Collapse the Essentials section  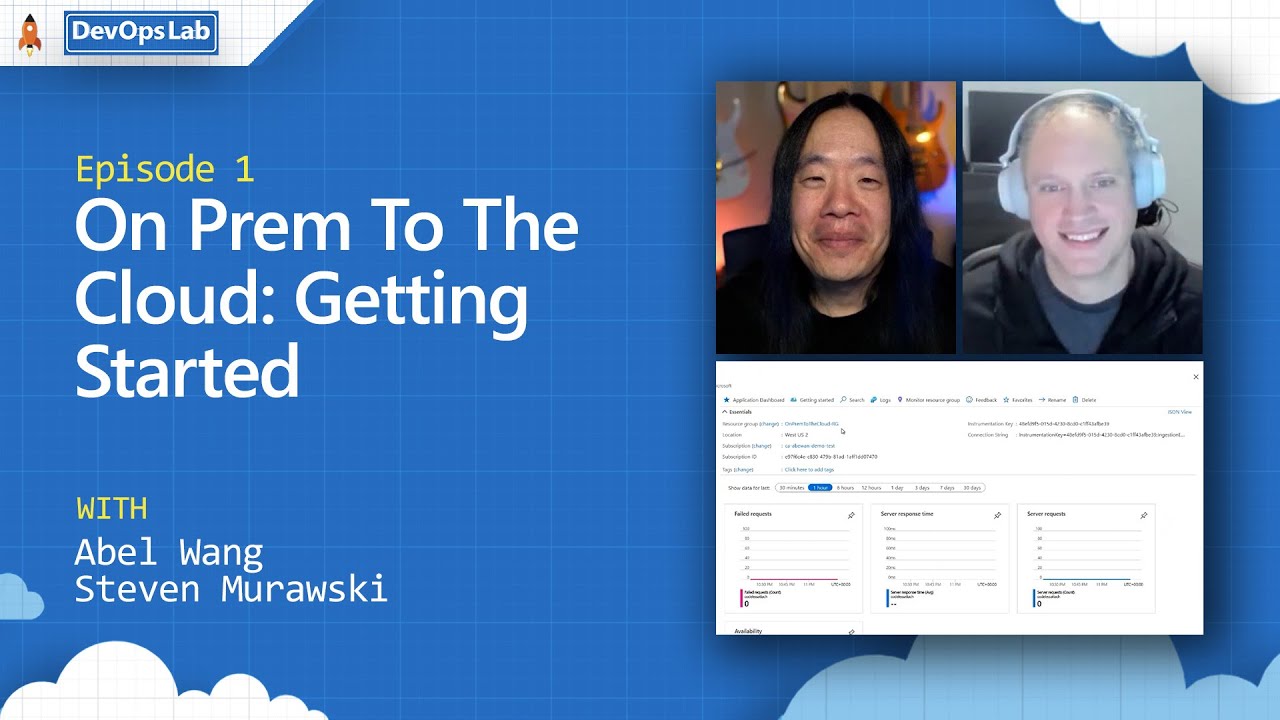tap(737, 412)
